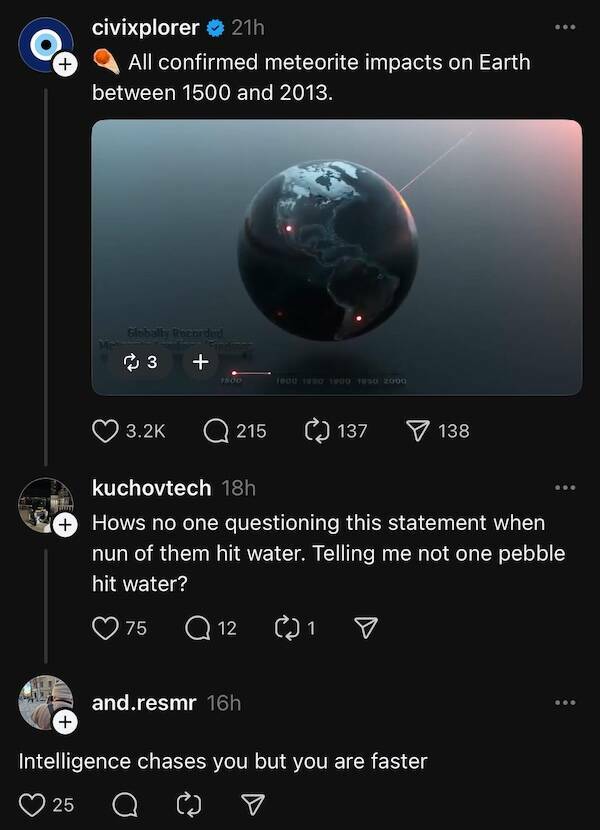Share and.resmr's reply
The image size is (600, 830).
pyautogui.click(x=253, y=803)
